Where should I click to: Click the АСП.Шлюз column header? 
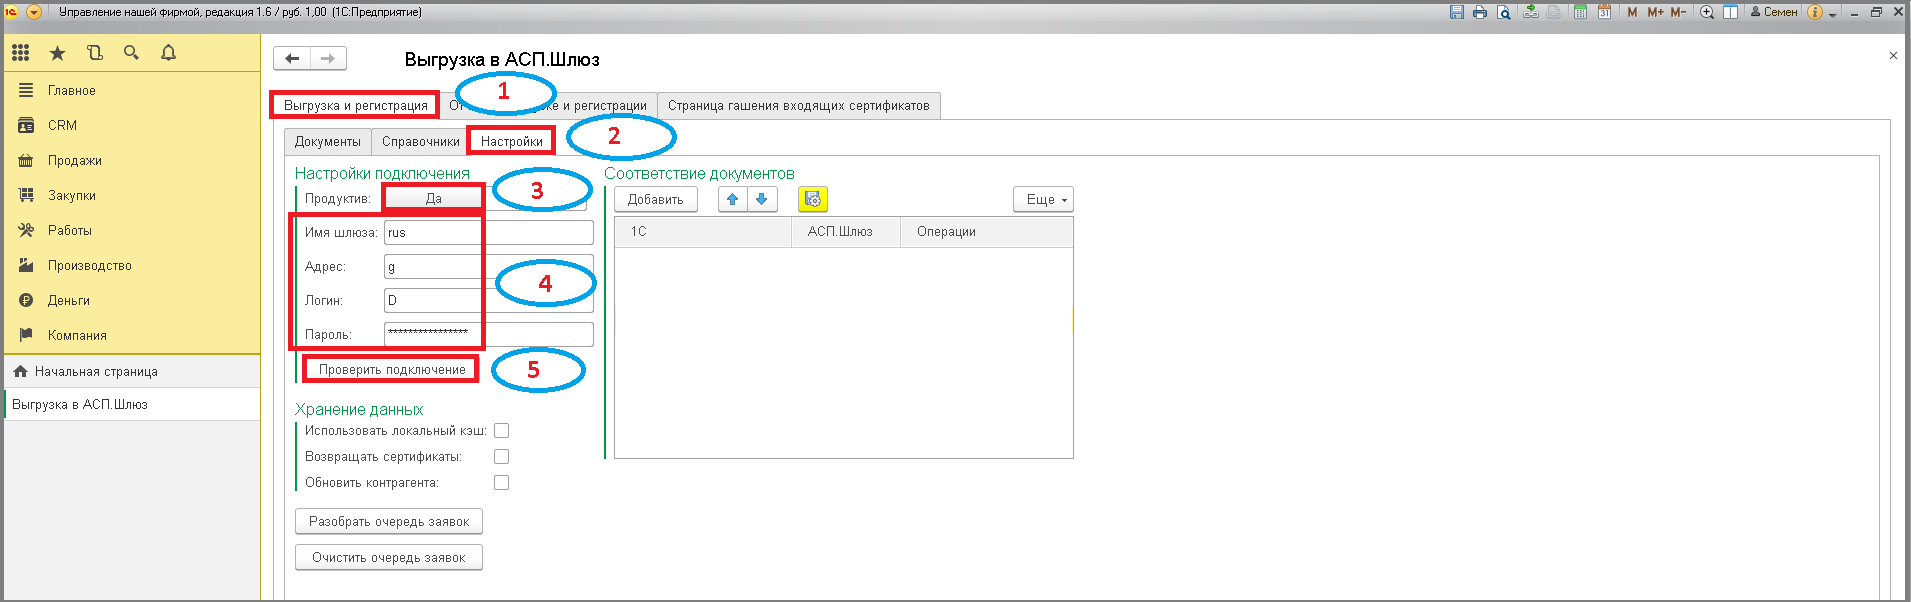pyautogui.click(x=846, y=231)
